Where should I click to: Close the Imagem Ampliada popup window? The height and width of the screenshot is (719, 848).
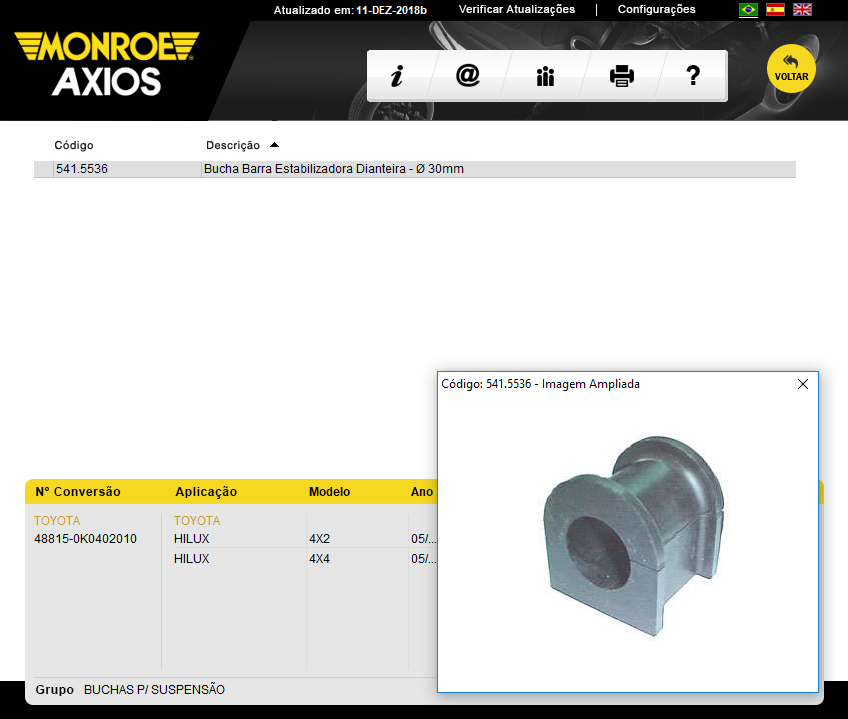pos(802,384)
